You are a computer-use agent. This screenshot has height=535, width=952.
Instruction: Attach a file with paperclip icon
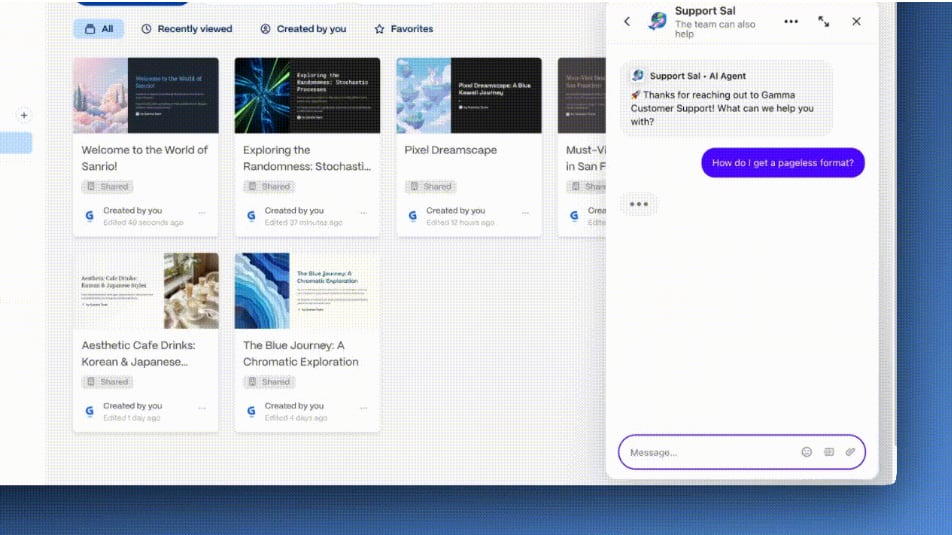coord(850,452)
